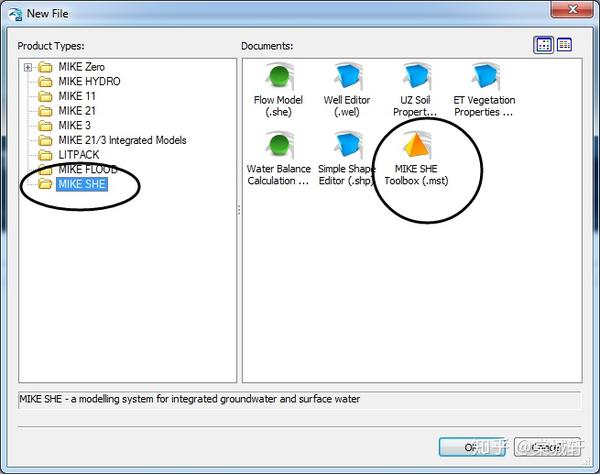Select the Flow Model (.she) document icon
Viewport: 600px width, 474px height.
[x=279, y=90]
